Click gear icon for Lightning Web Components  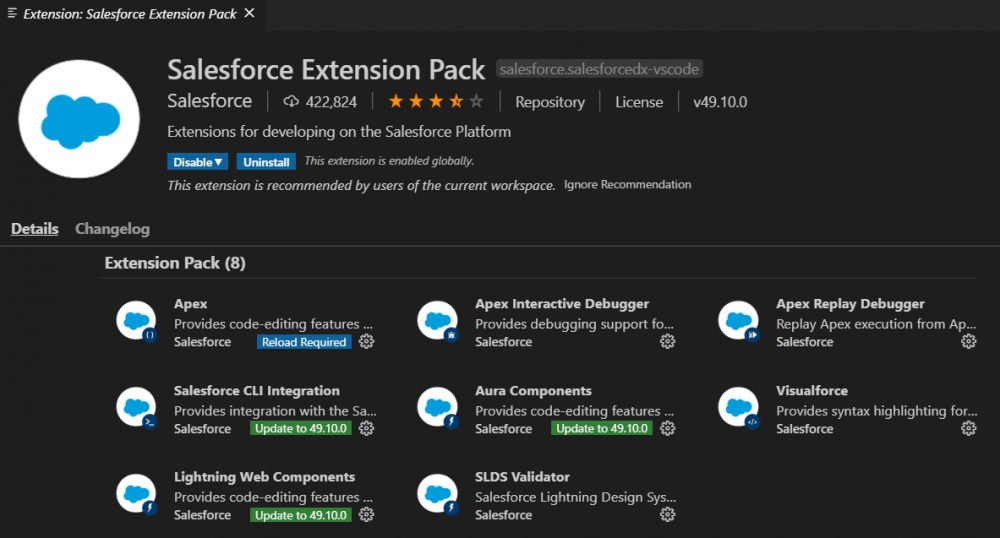tap(366, 515)
